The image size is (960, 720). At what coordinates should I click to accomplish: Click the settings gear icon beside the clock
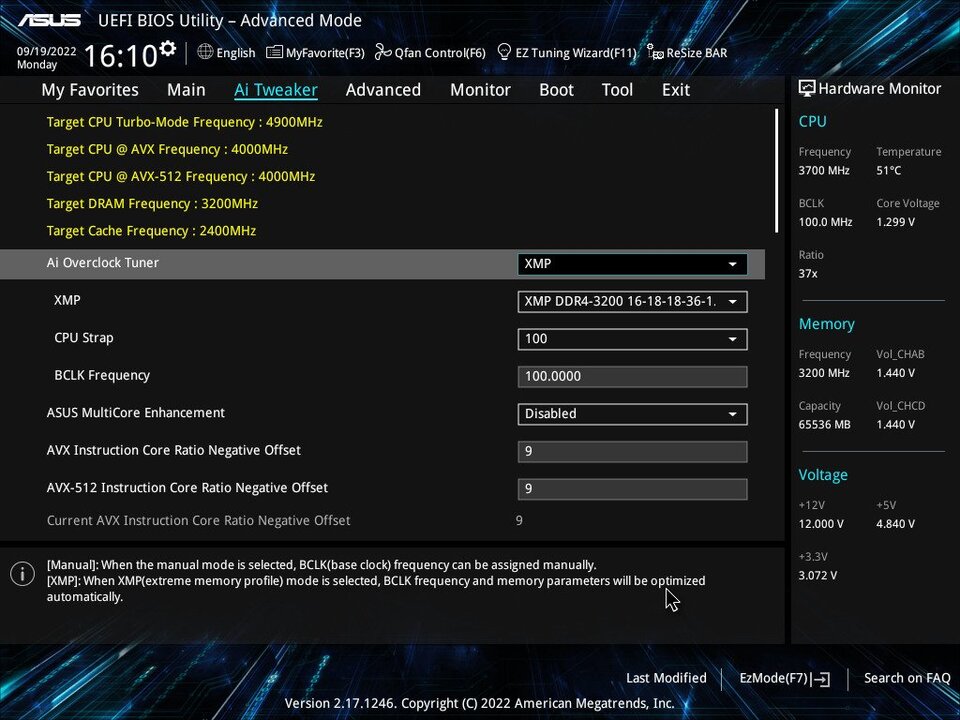click(x=168, y=48)
